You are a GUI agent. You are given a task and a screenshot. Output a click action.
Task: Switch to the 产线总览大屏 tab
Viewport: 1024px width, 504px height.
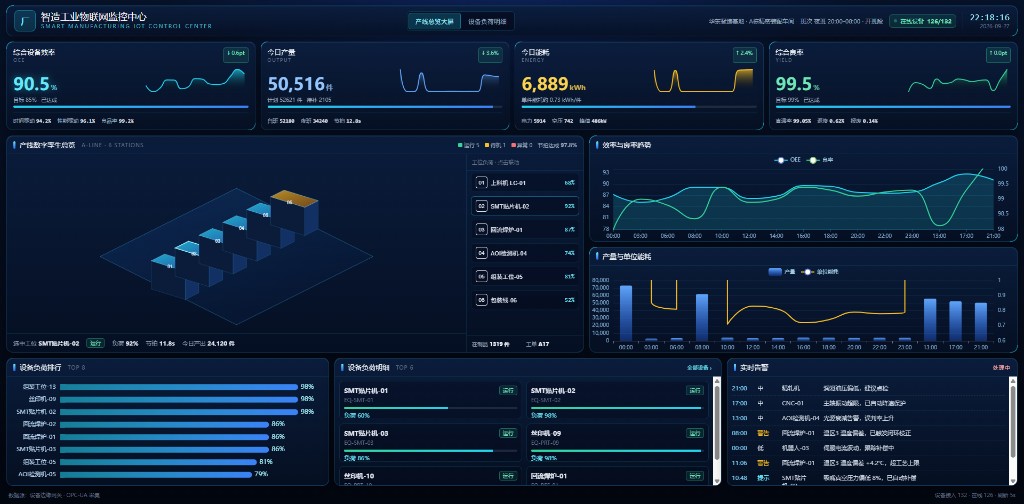tap(434, 22)
